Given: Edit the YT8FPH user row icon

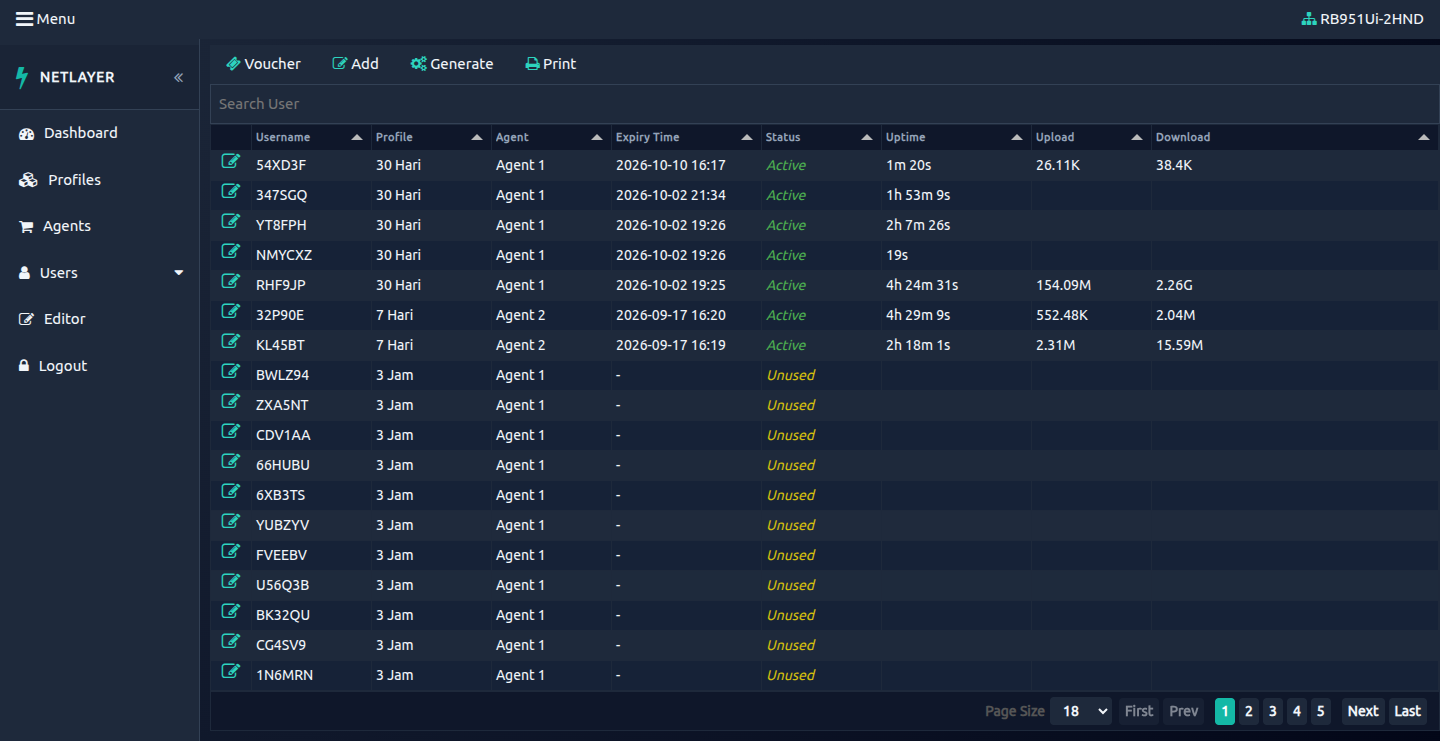Looking at the screenshot, I should [231, 221].
